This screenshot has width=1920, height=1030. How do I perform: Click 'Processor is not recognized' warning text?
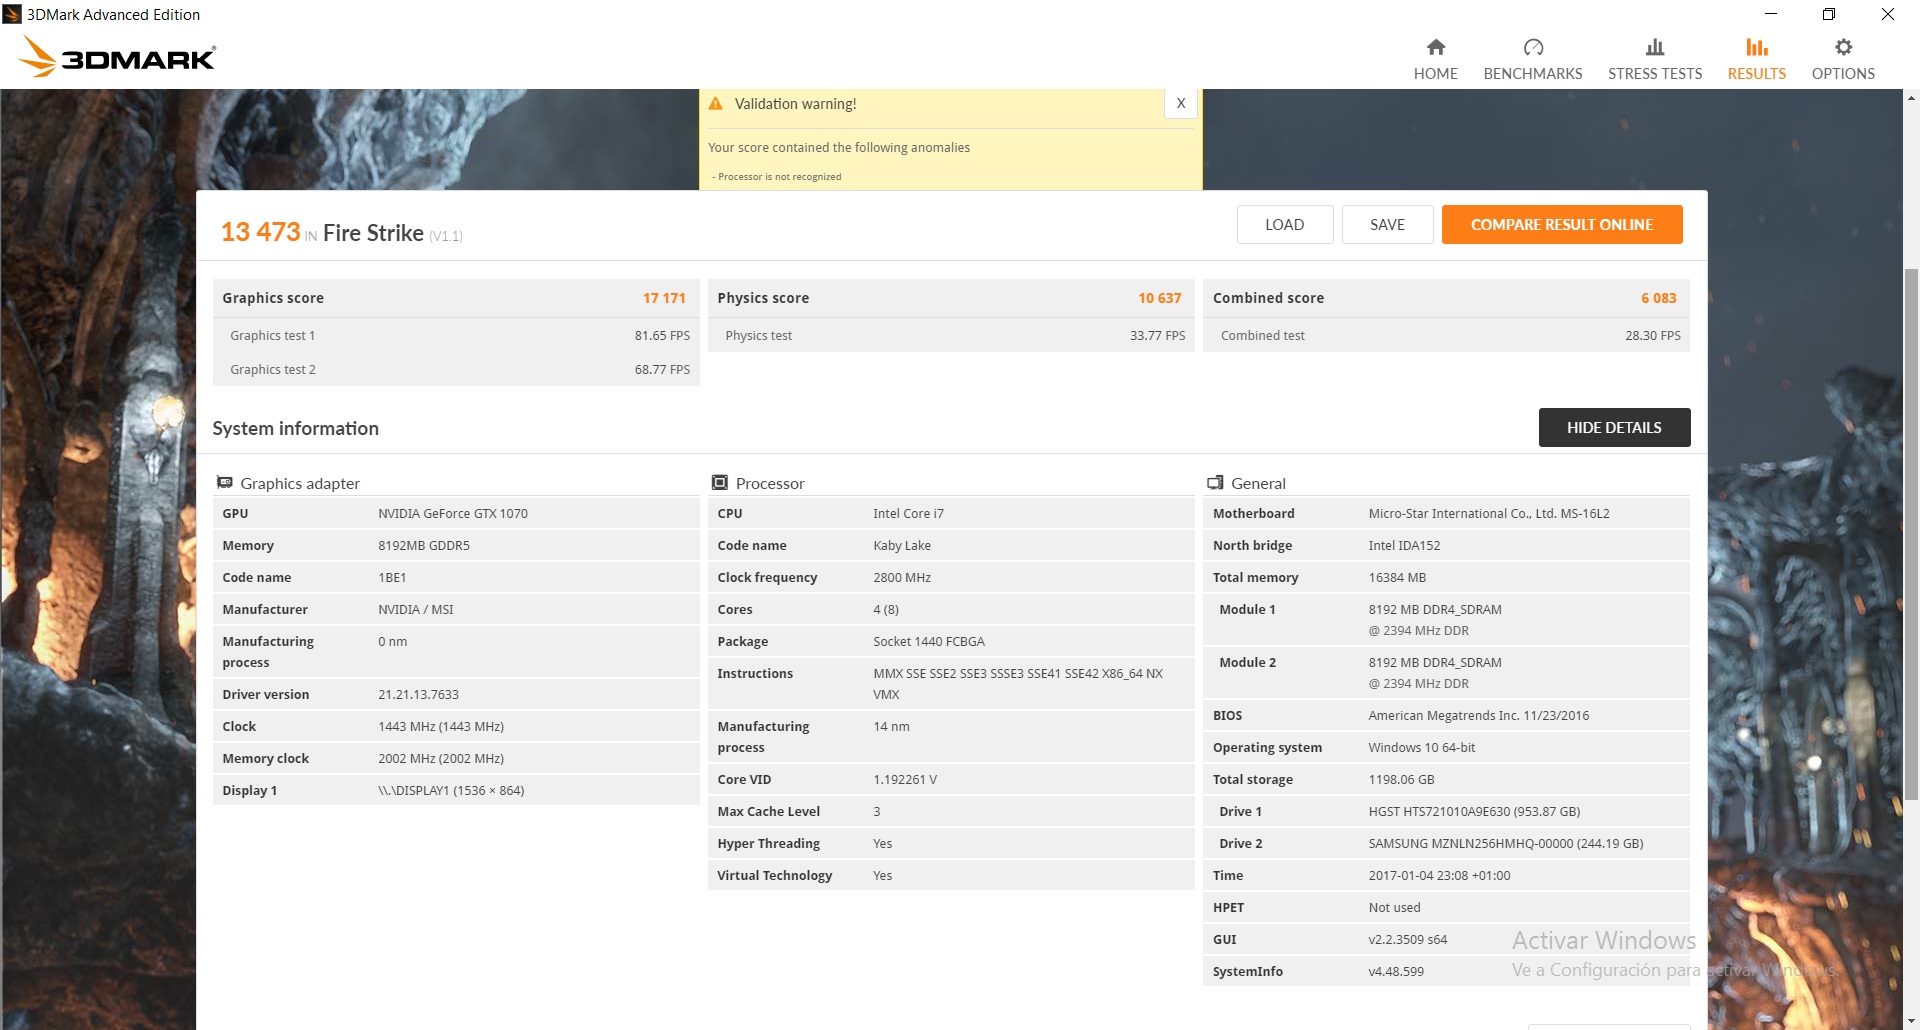coord(779,177)
